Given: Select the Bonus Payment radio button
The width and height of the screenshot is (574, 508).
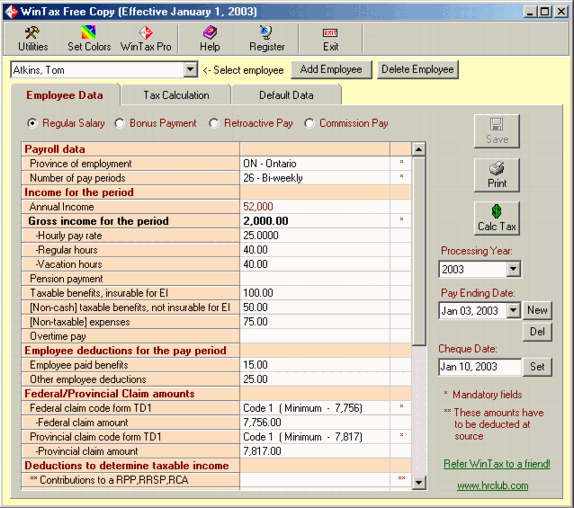Looking at the screenshot, I should (x=119, y=123).
